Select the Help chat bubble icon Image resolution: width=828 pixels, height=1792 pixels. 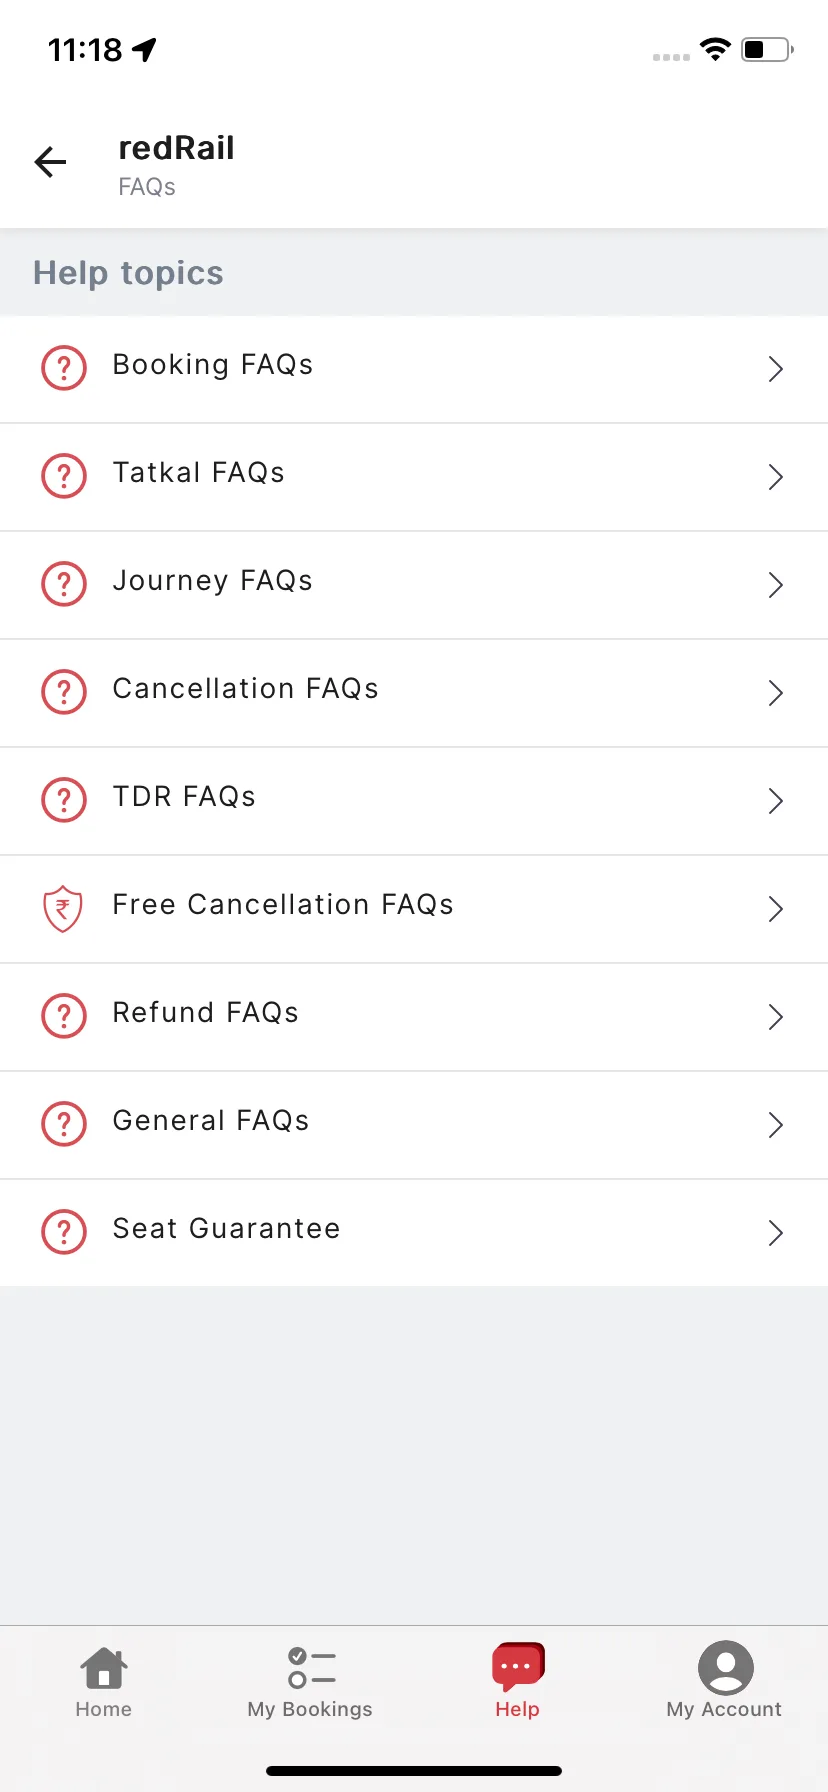518,1666
